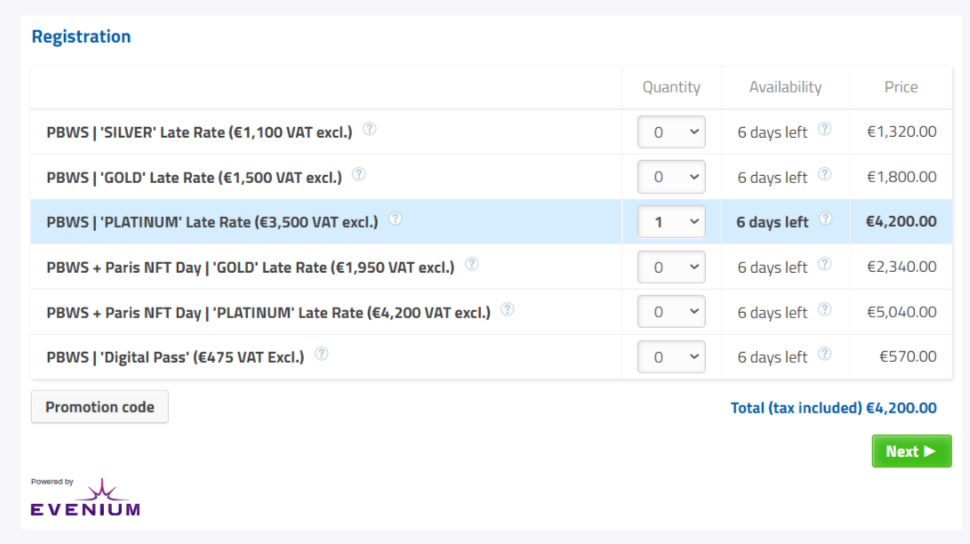Image resolution: width=970 pixels, height=544 pixels.
Task: Click help icon beside PBWS GOLD Late Rate
Action: (358, 174)
